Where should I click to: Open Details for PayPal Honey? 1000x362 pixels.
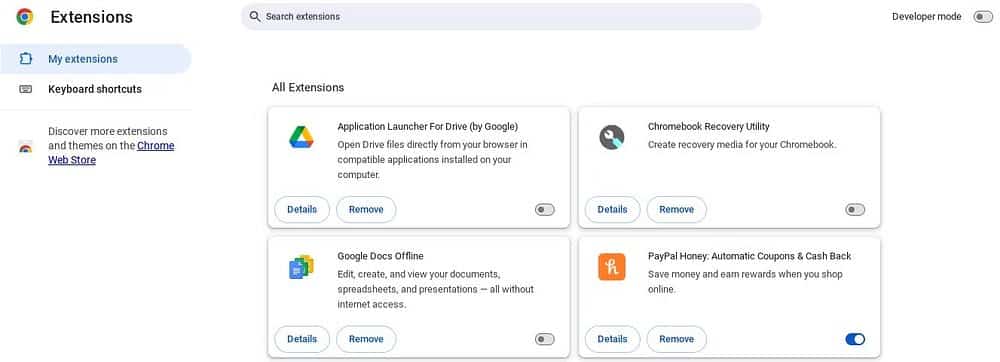[x=612, y=339]
